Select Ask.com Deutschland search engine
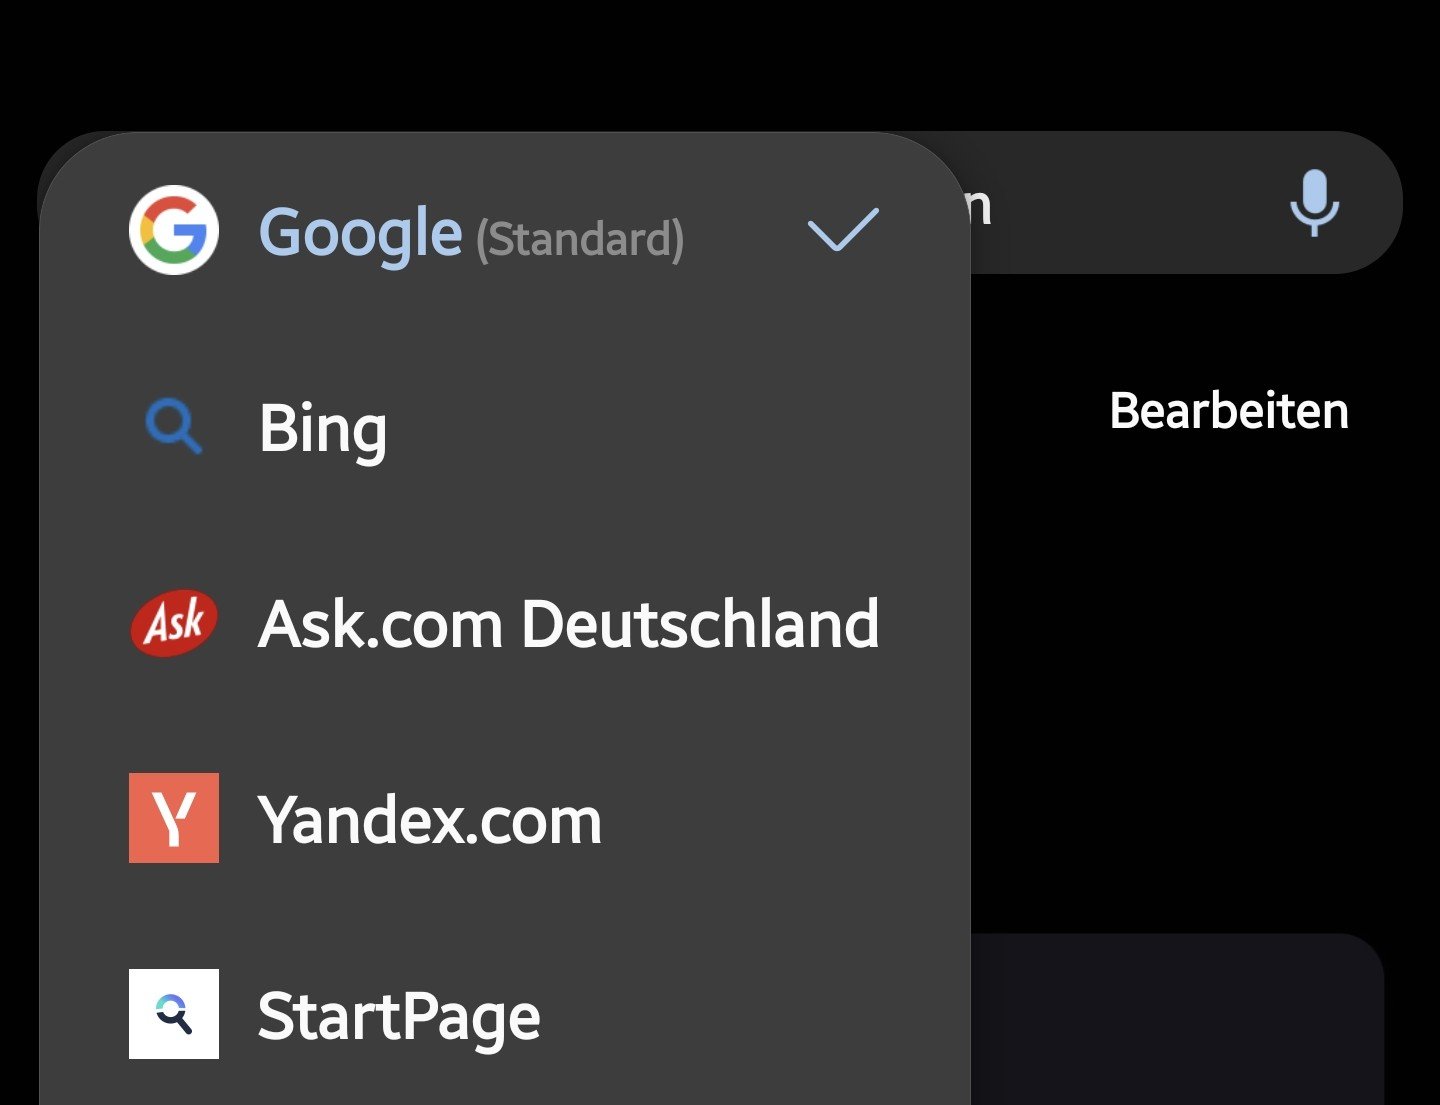The height and width of the screenshot is (1105, 1440). pyautogui.click(x=568, y=624)
